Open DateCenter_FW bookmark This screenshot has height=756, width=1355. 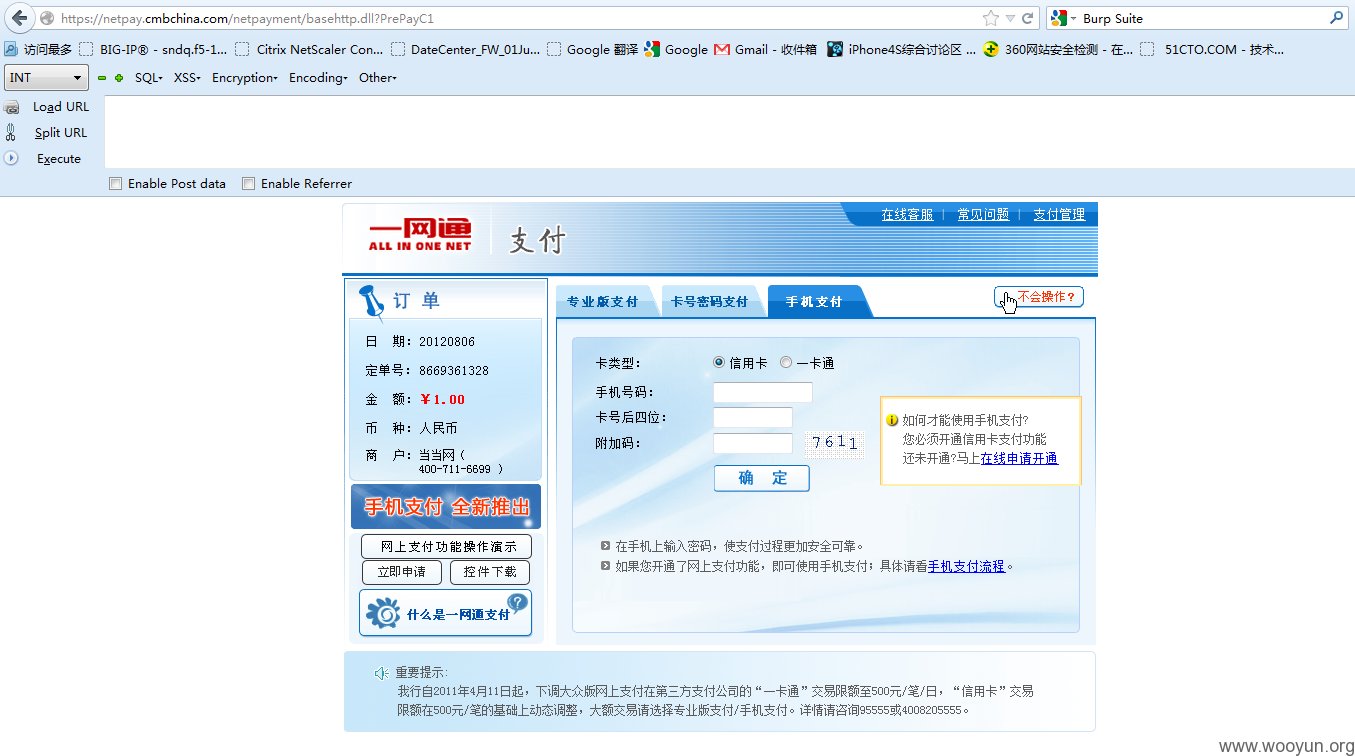pyautogui.click(x=466, y=49)
